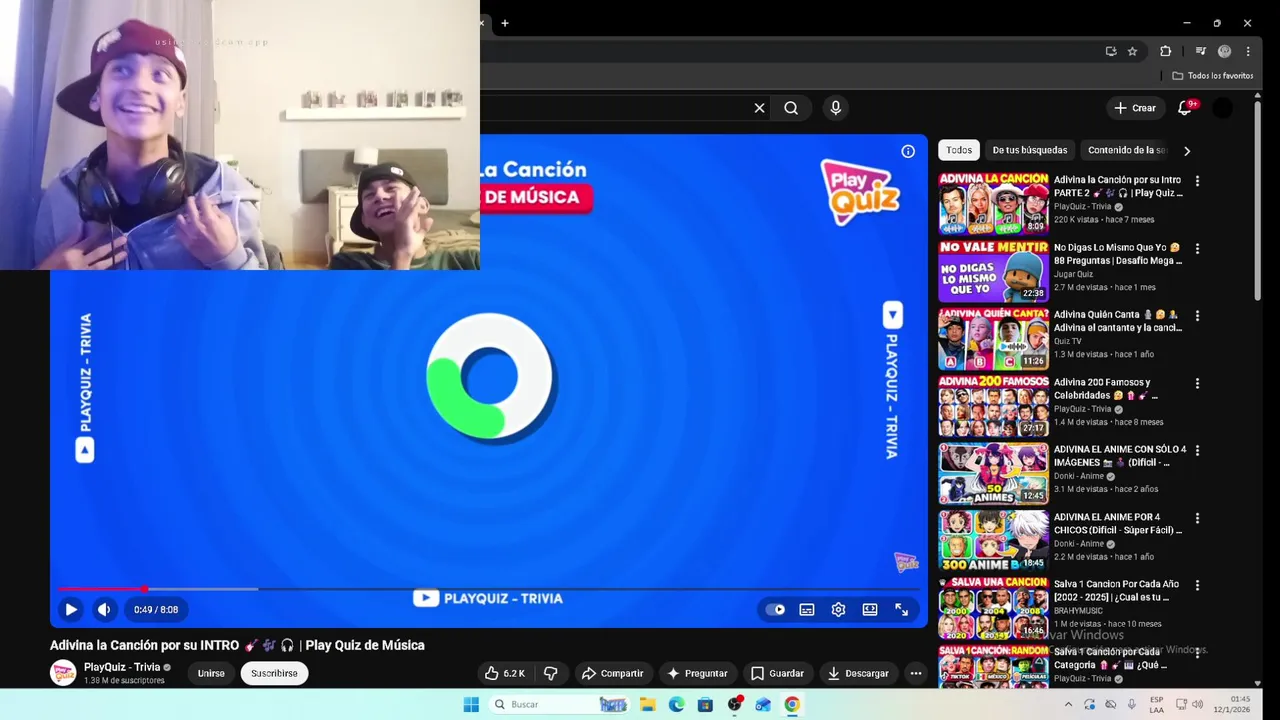Click the Compartir button

[x=612, y=673]
